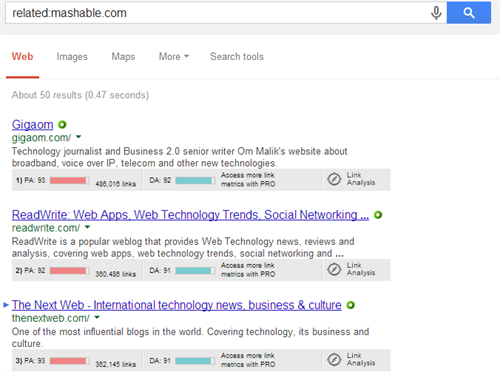Open Link Analysis compass for The Next Web
Screen dimensions: 500x375
point(334,360)
